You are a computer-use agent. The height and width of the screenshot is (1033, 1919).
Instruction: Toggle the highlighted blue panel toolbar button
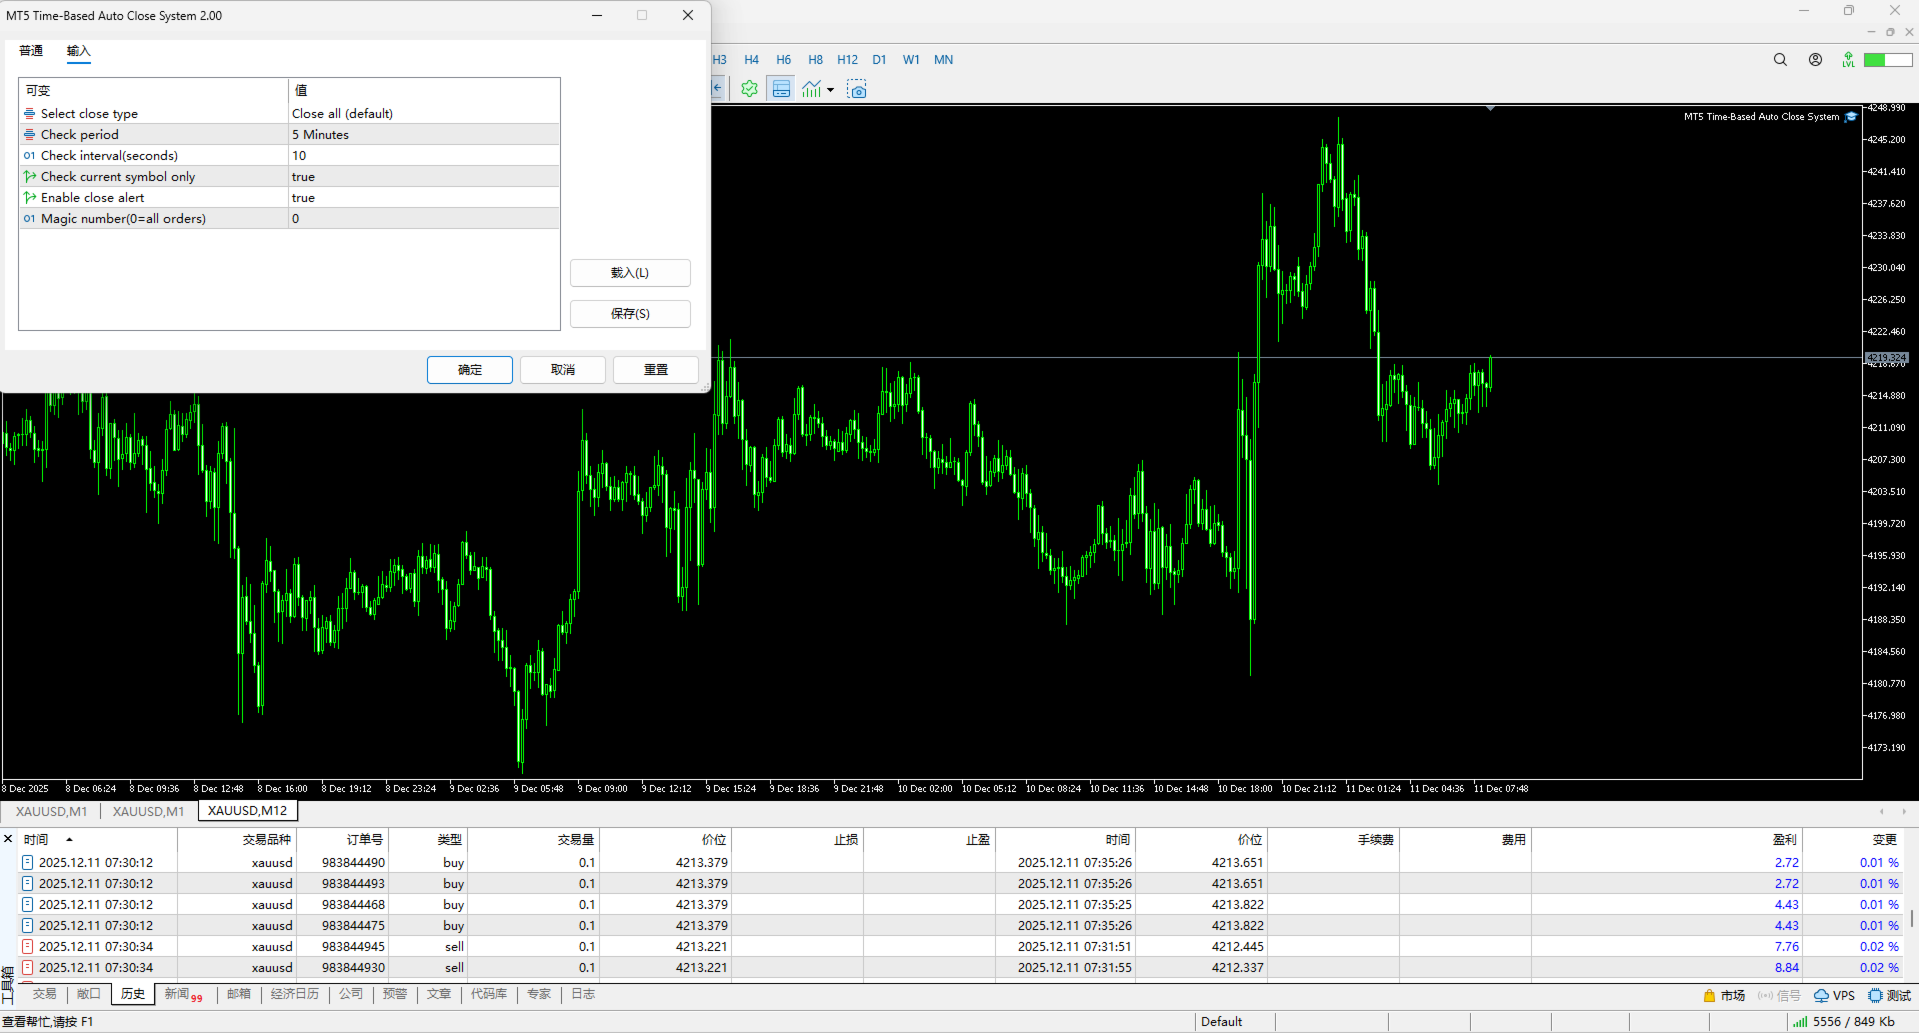click(781, 89)
